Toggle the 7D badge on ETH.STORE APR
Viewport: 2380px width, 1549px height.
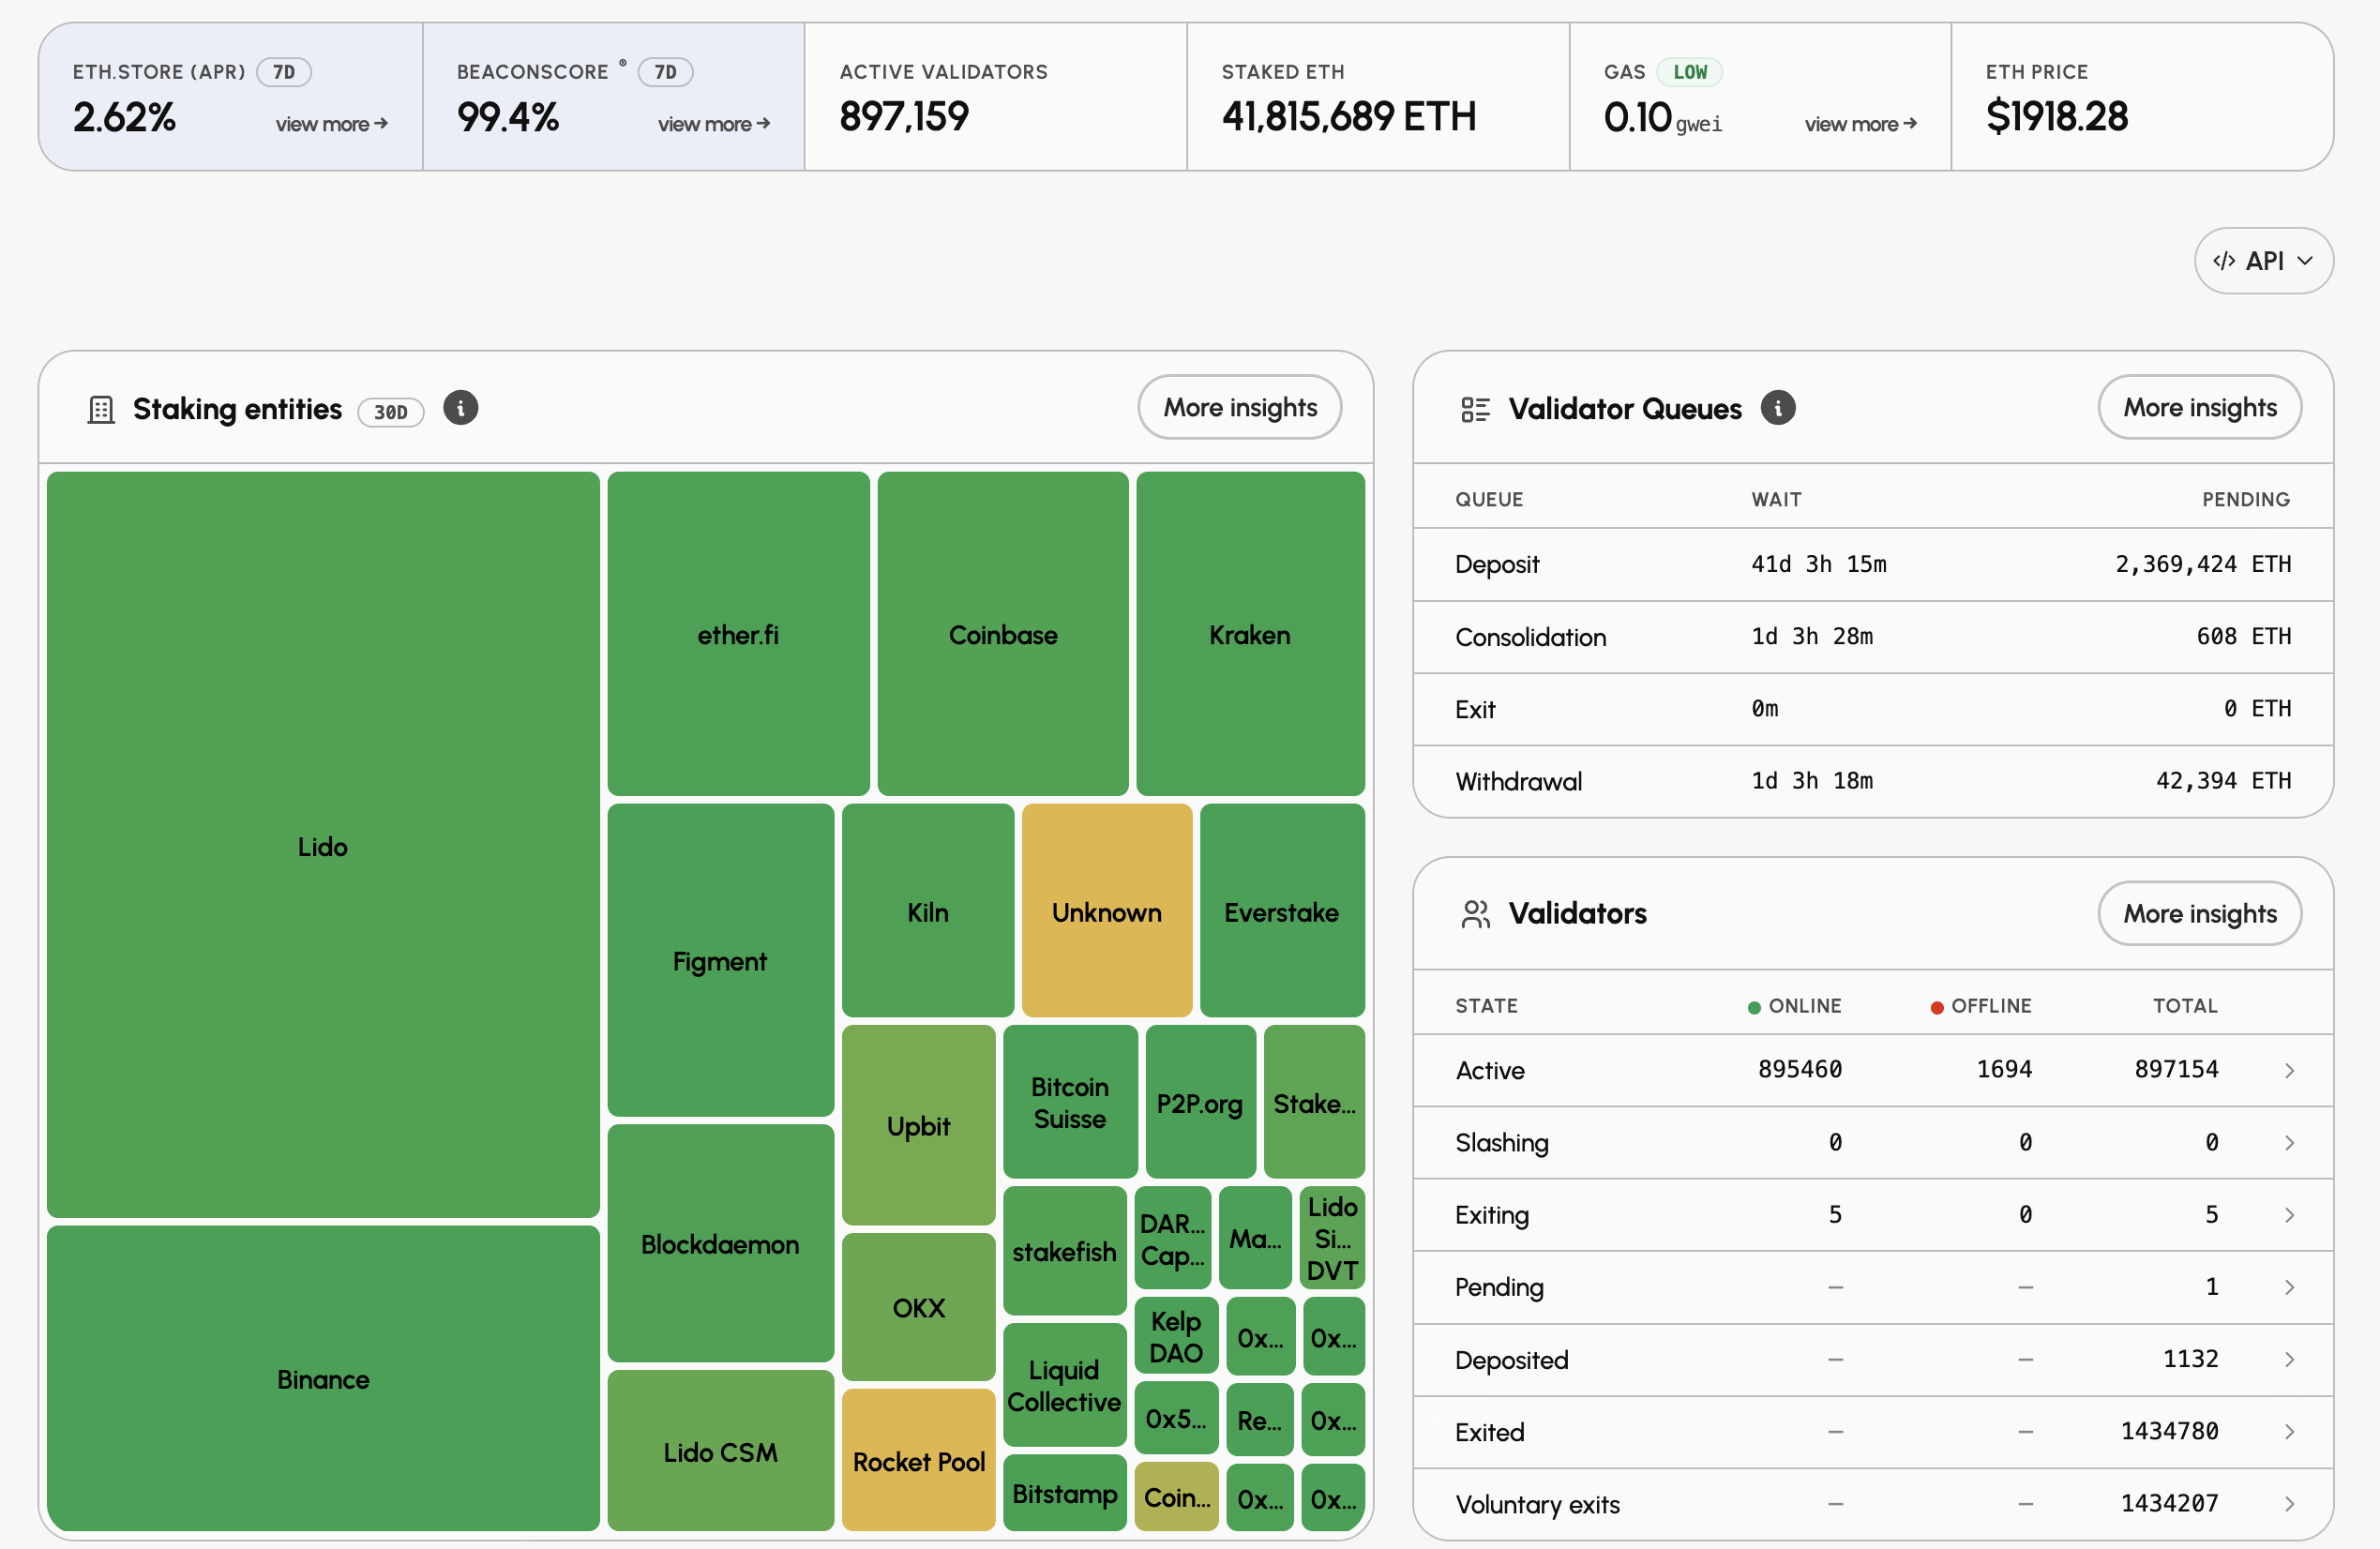284,72
